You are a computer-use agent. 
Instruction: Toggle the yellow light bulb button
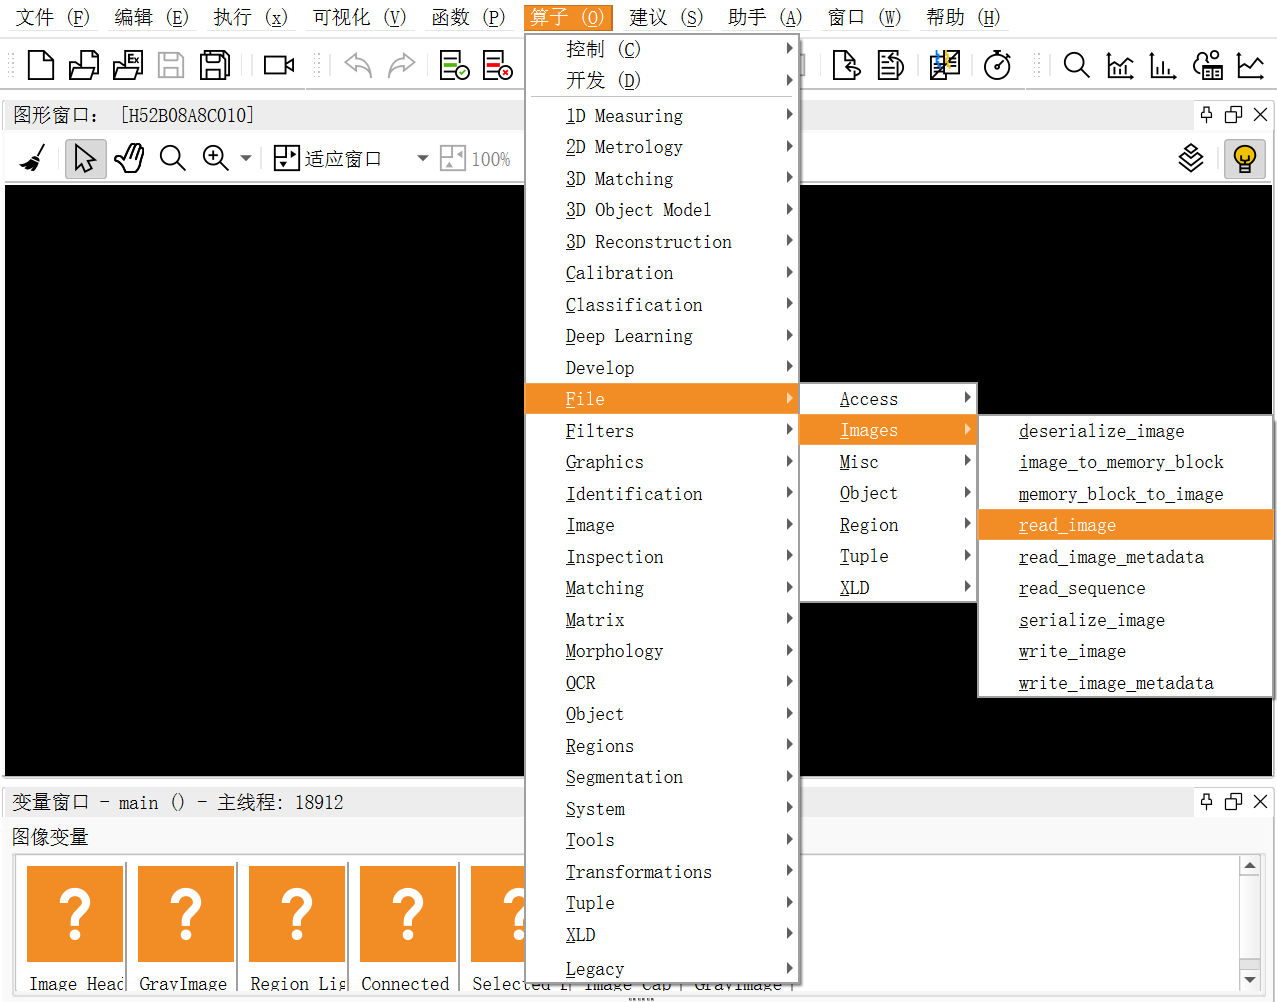(x=1245, y=159)
